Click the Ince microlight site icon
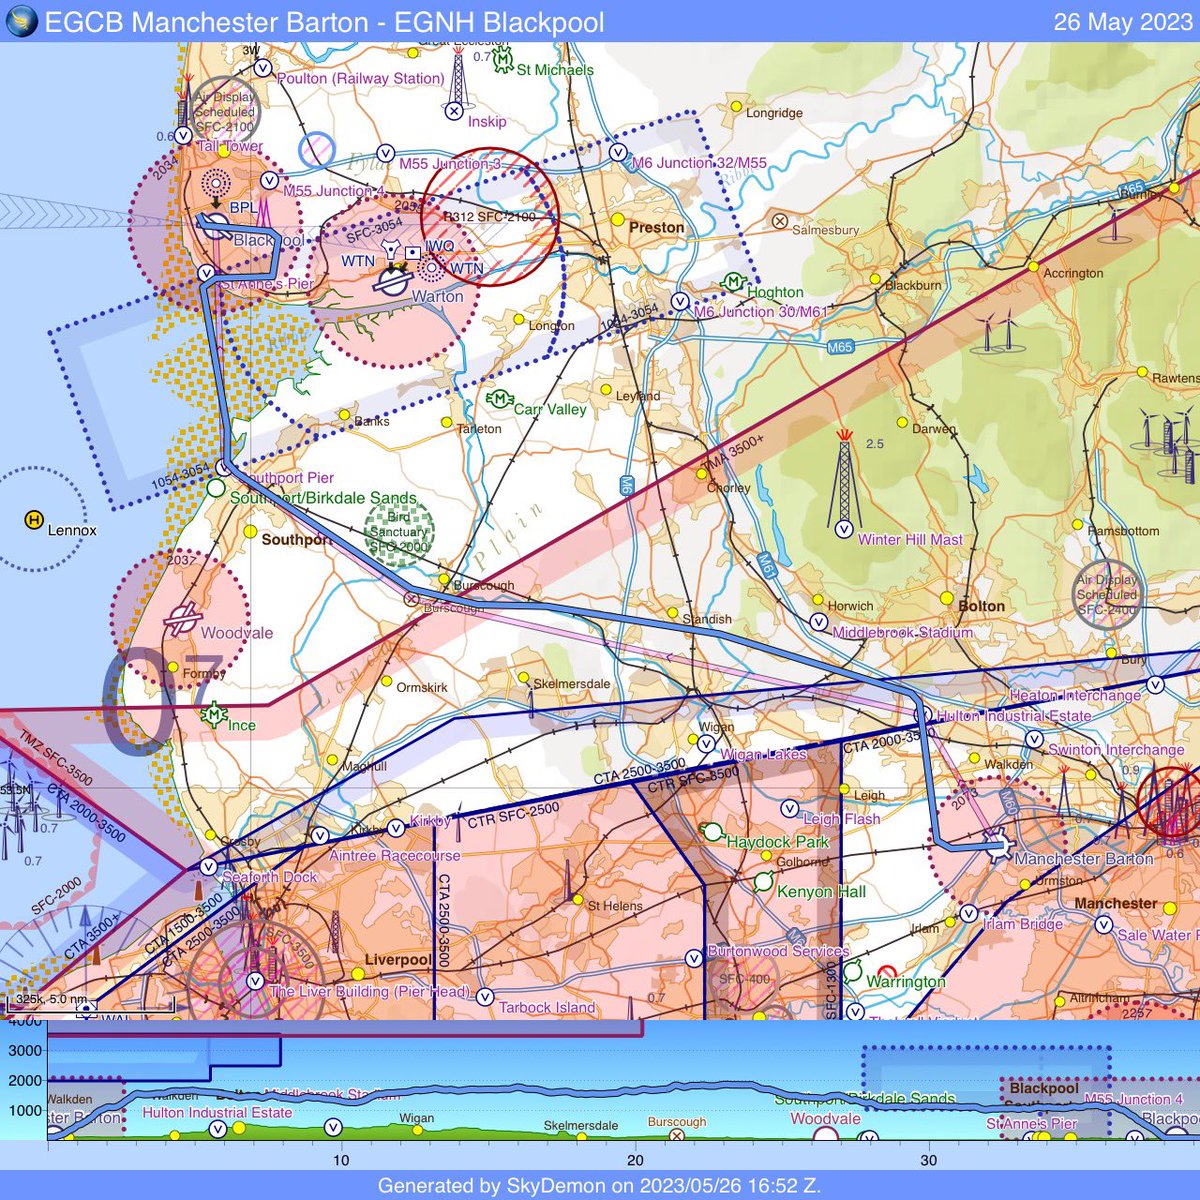 coord(213,715)
